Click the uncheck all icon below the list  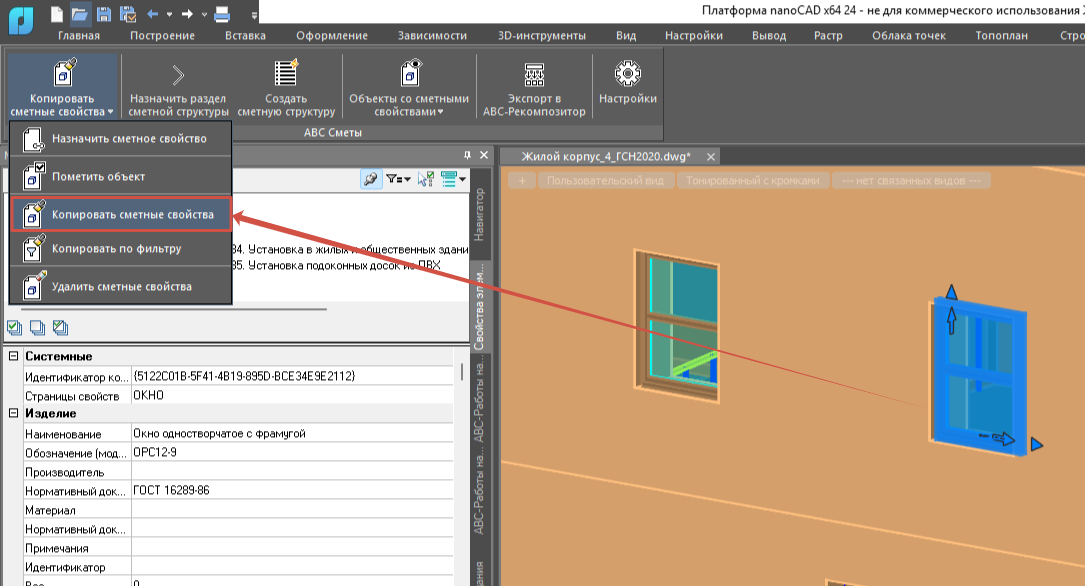point(37,327)
